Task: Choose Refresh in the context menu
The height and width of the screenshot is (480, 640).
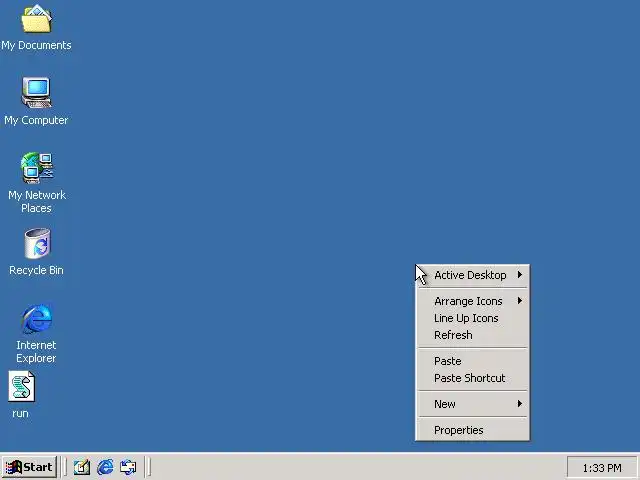Action: coord(473,335)
